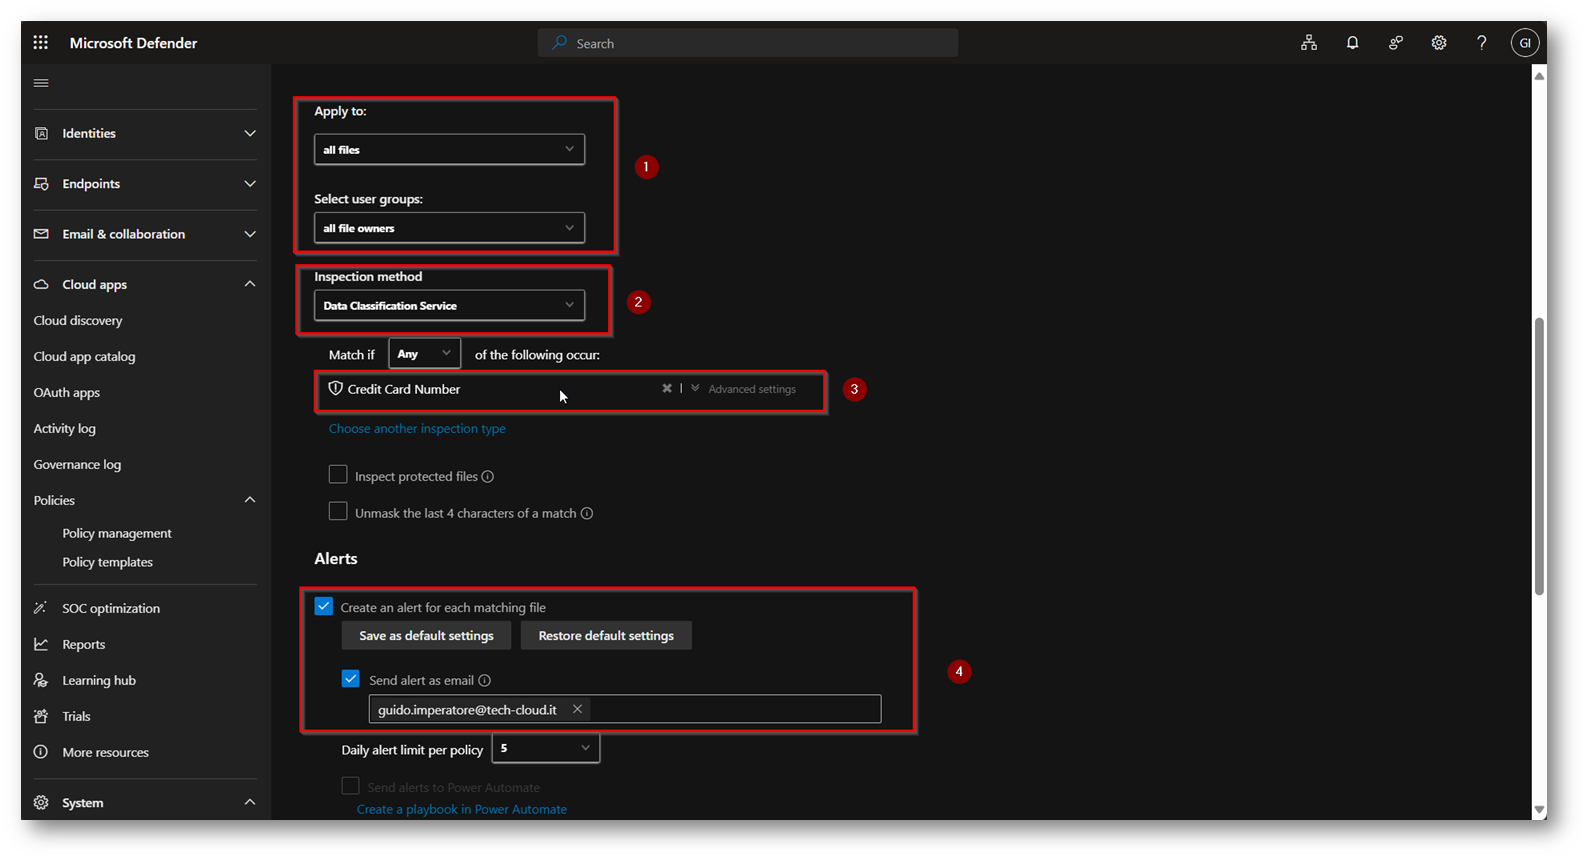Open the Settings gear in header
Image resolution: width=1589 pixels, height=862 pixels.
click(1439, 43)
